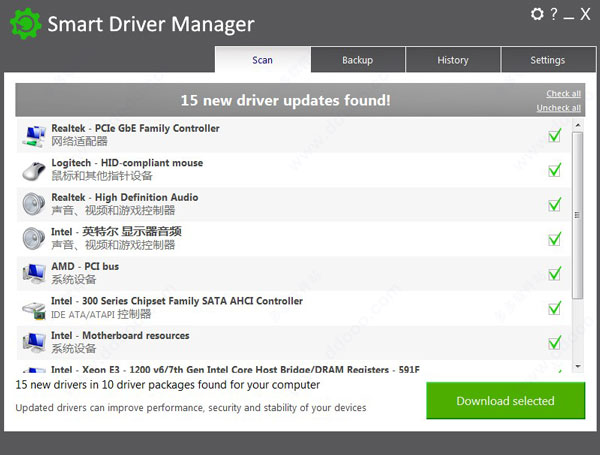Click the Intel SATA AHCI Controller drive icon

click(34, 308)
